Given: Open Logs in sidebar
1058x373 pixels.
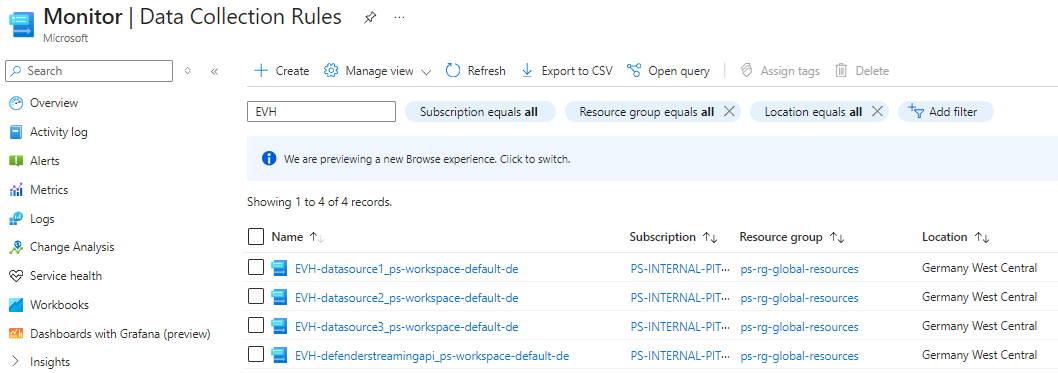Looking at the screenshot, I should (x=42, y=219).
